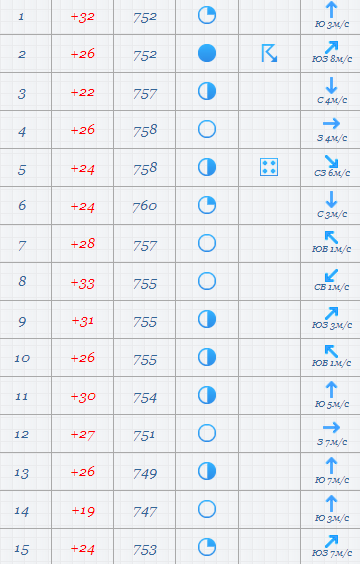Click the З 7м/с wind arrow in row 12
This screenshot has height=564, width=360.
(x=331, y=427)
